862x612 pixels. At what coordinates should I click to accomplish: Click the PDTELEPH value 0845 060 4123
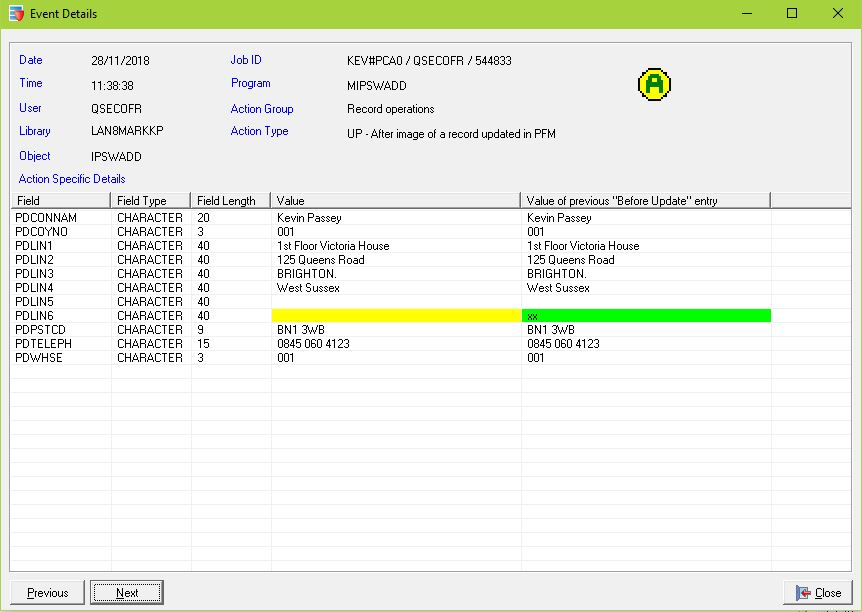coord(313,344)
